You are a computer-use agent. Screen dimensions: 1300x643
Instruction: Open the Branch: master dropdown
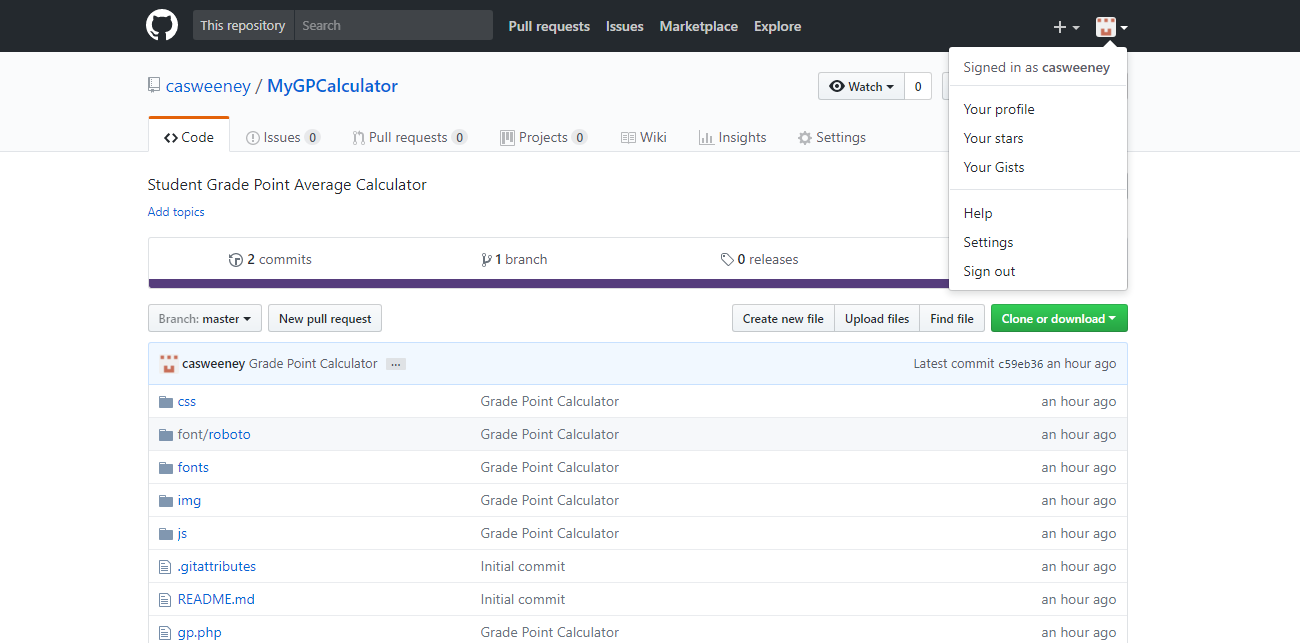tap(205, 319)
